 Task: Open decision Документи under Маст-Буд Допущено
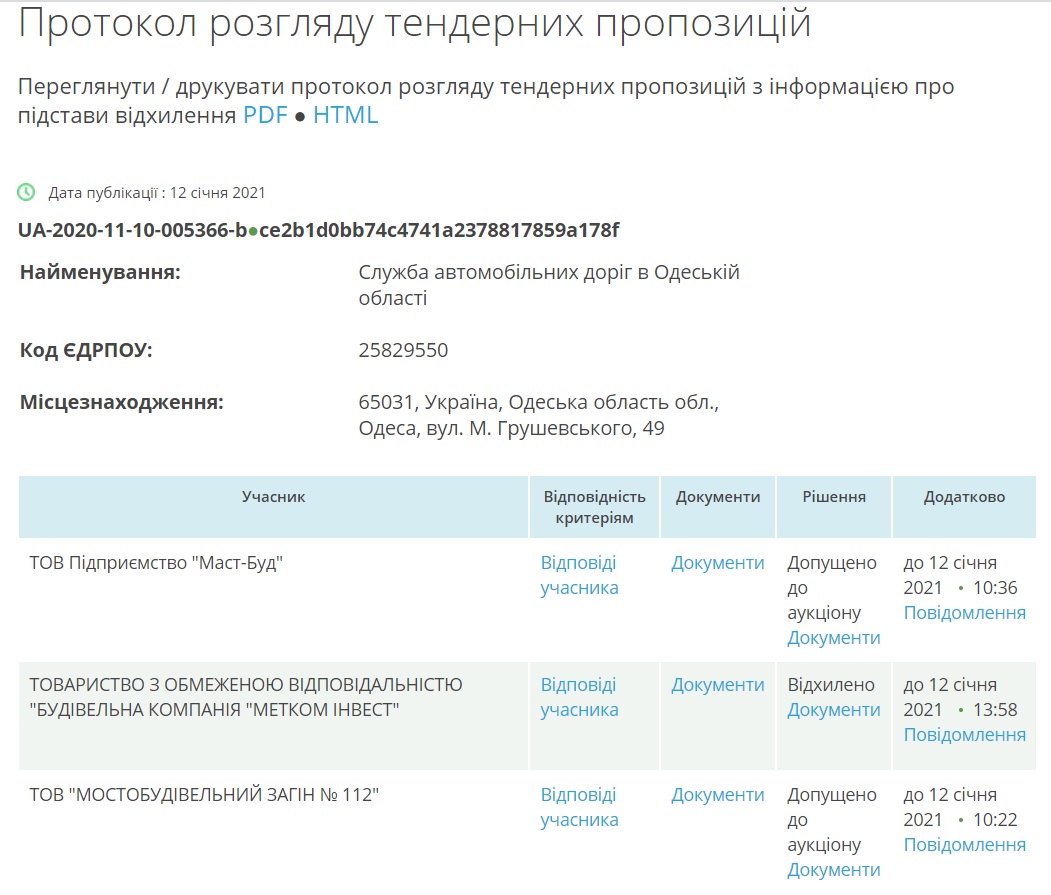pyautogui.click(x=833, y=638)
